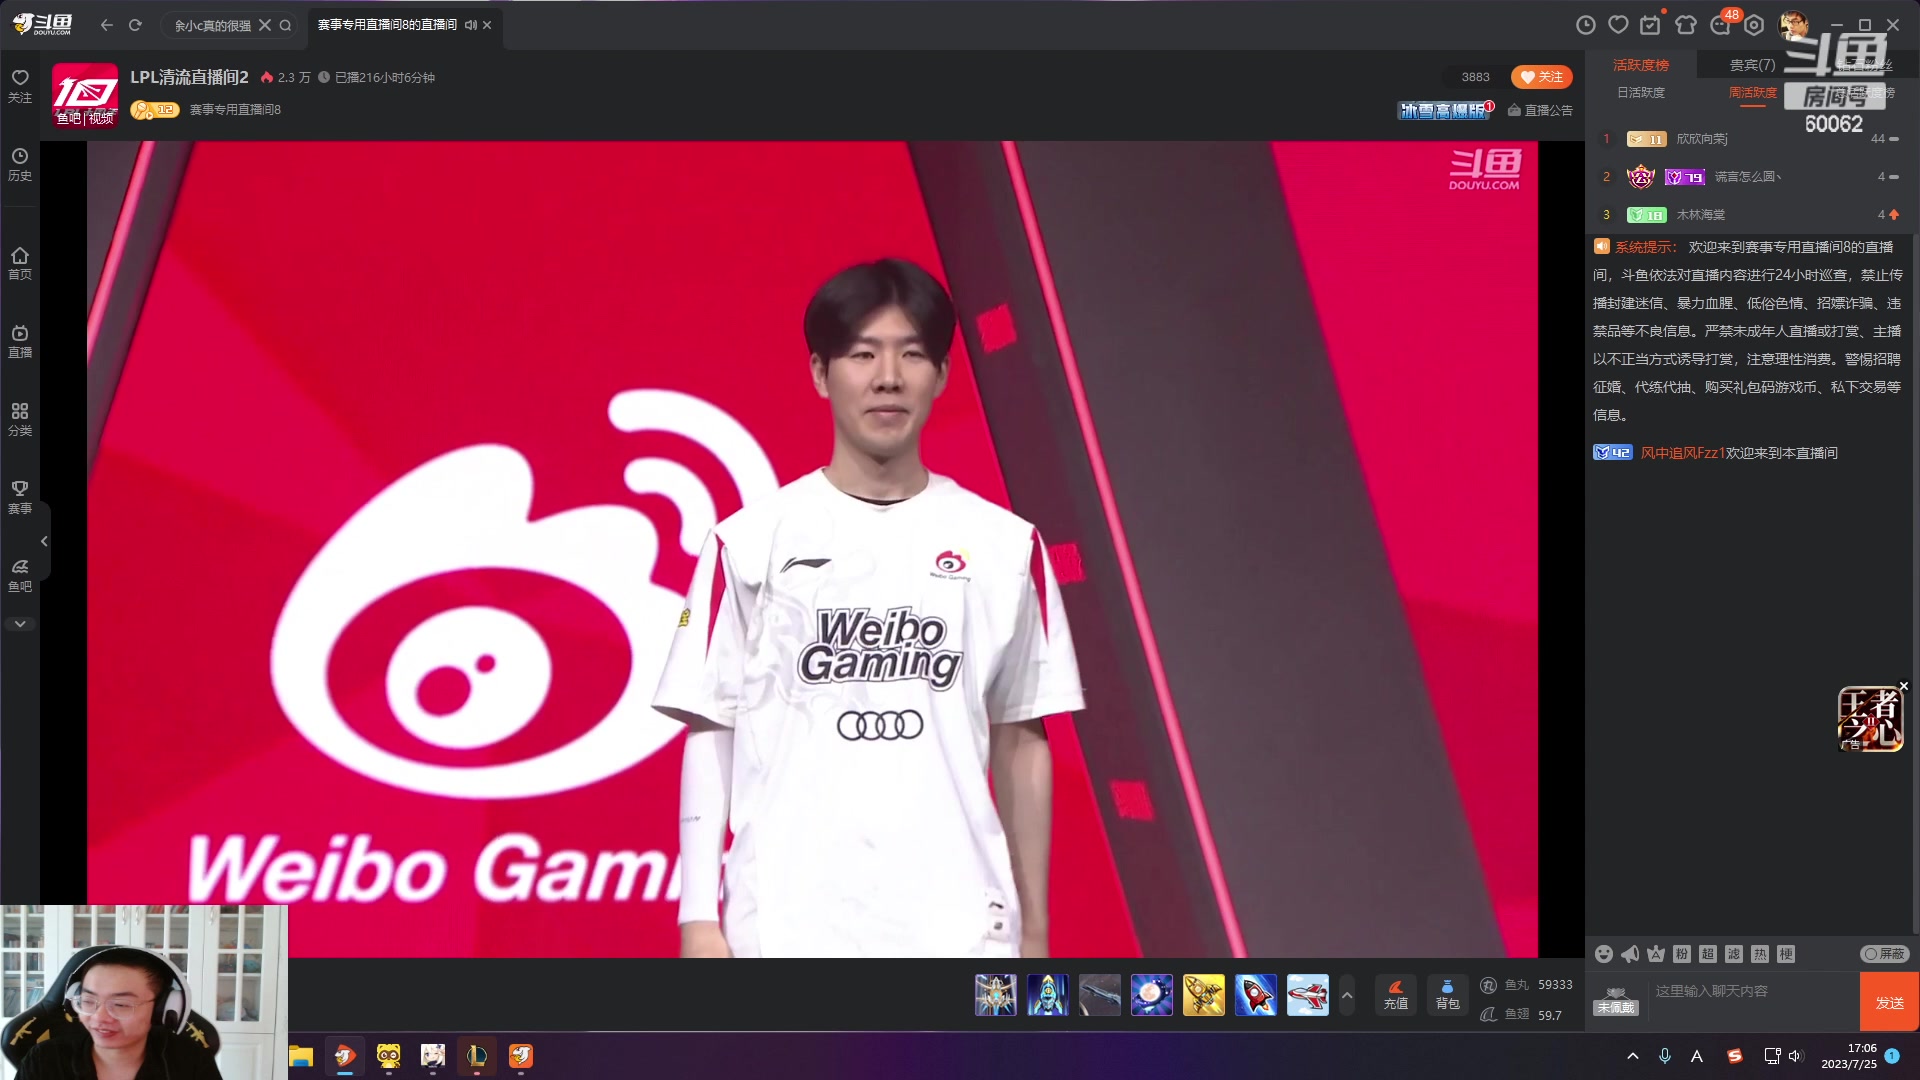Open the user avatar profile menu
The width and height of the screenshot is (1920, 1080).
1794,25
